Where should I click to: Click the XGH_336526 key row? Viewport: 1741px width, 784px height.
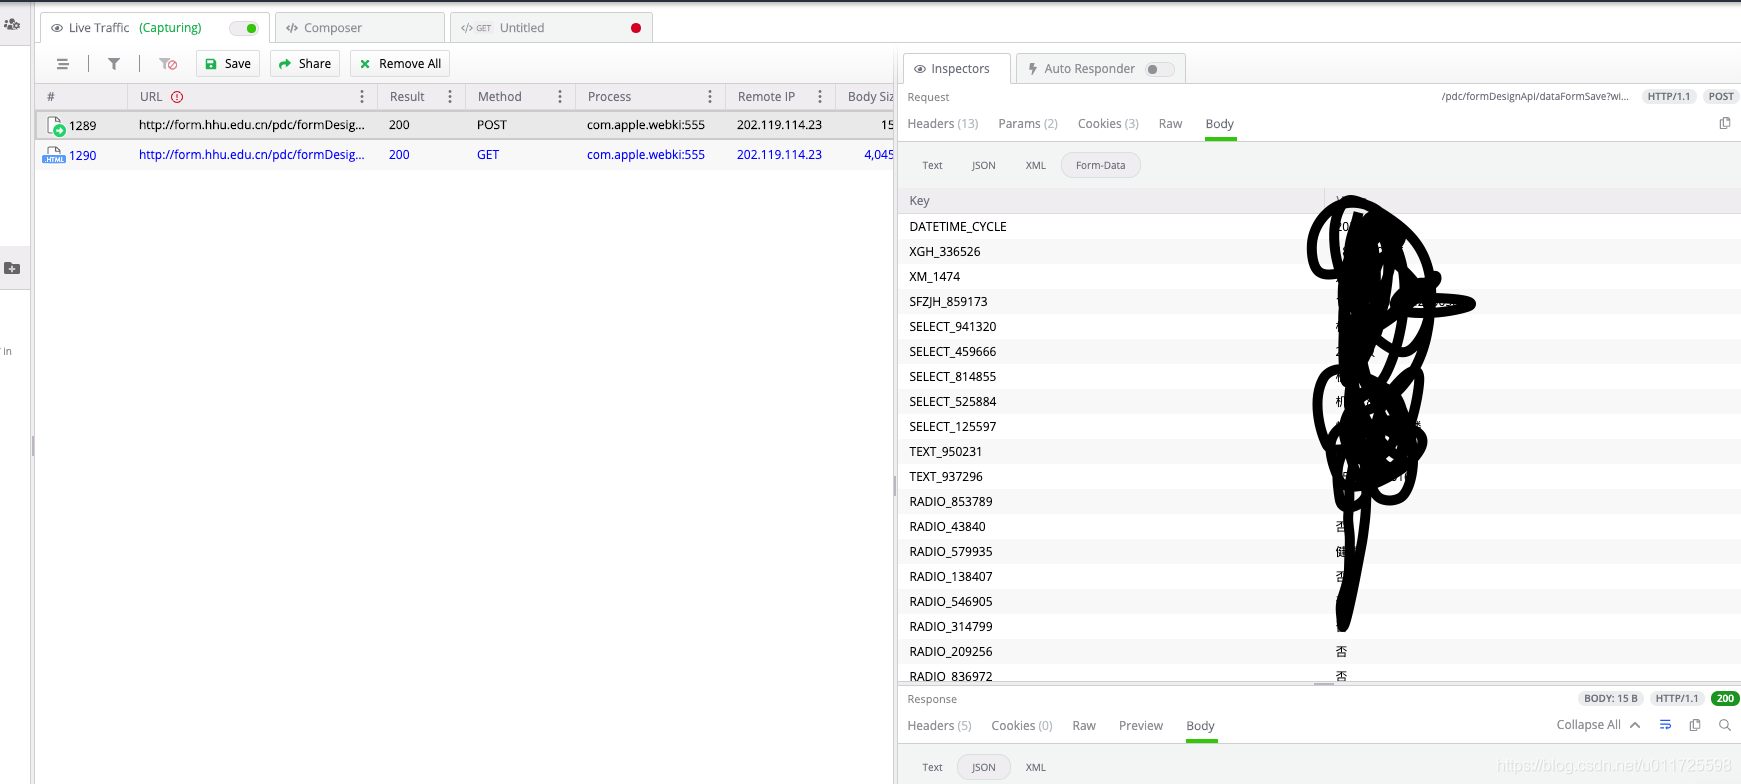1319,252
